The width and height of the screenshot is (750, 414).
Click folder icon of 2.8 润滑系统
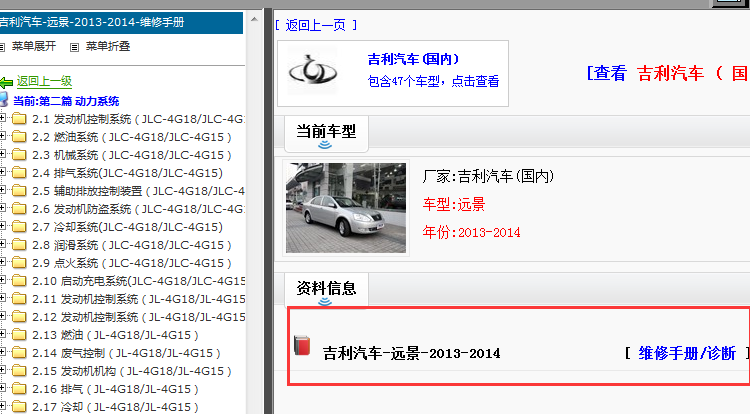pos(19,245)
